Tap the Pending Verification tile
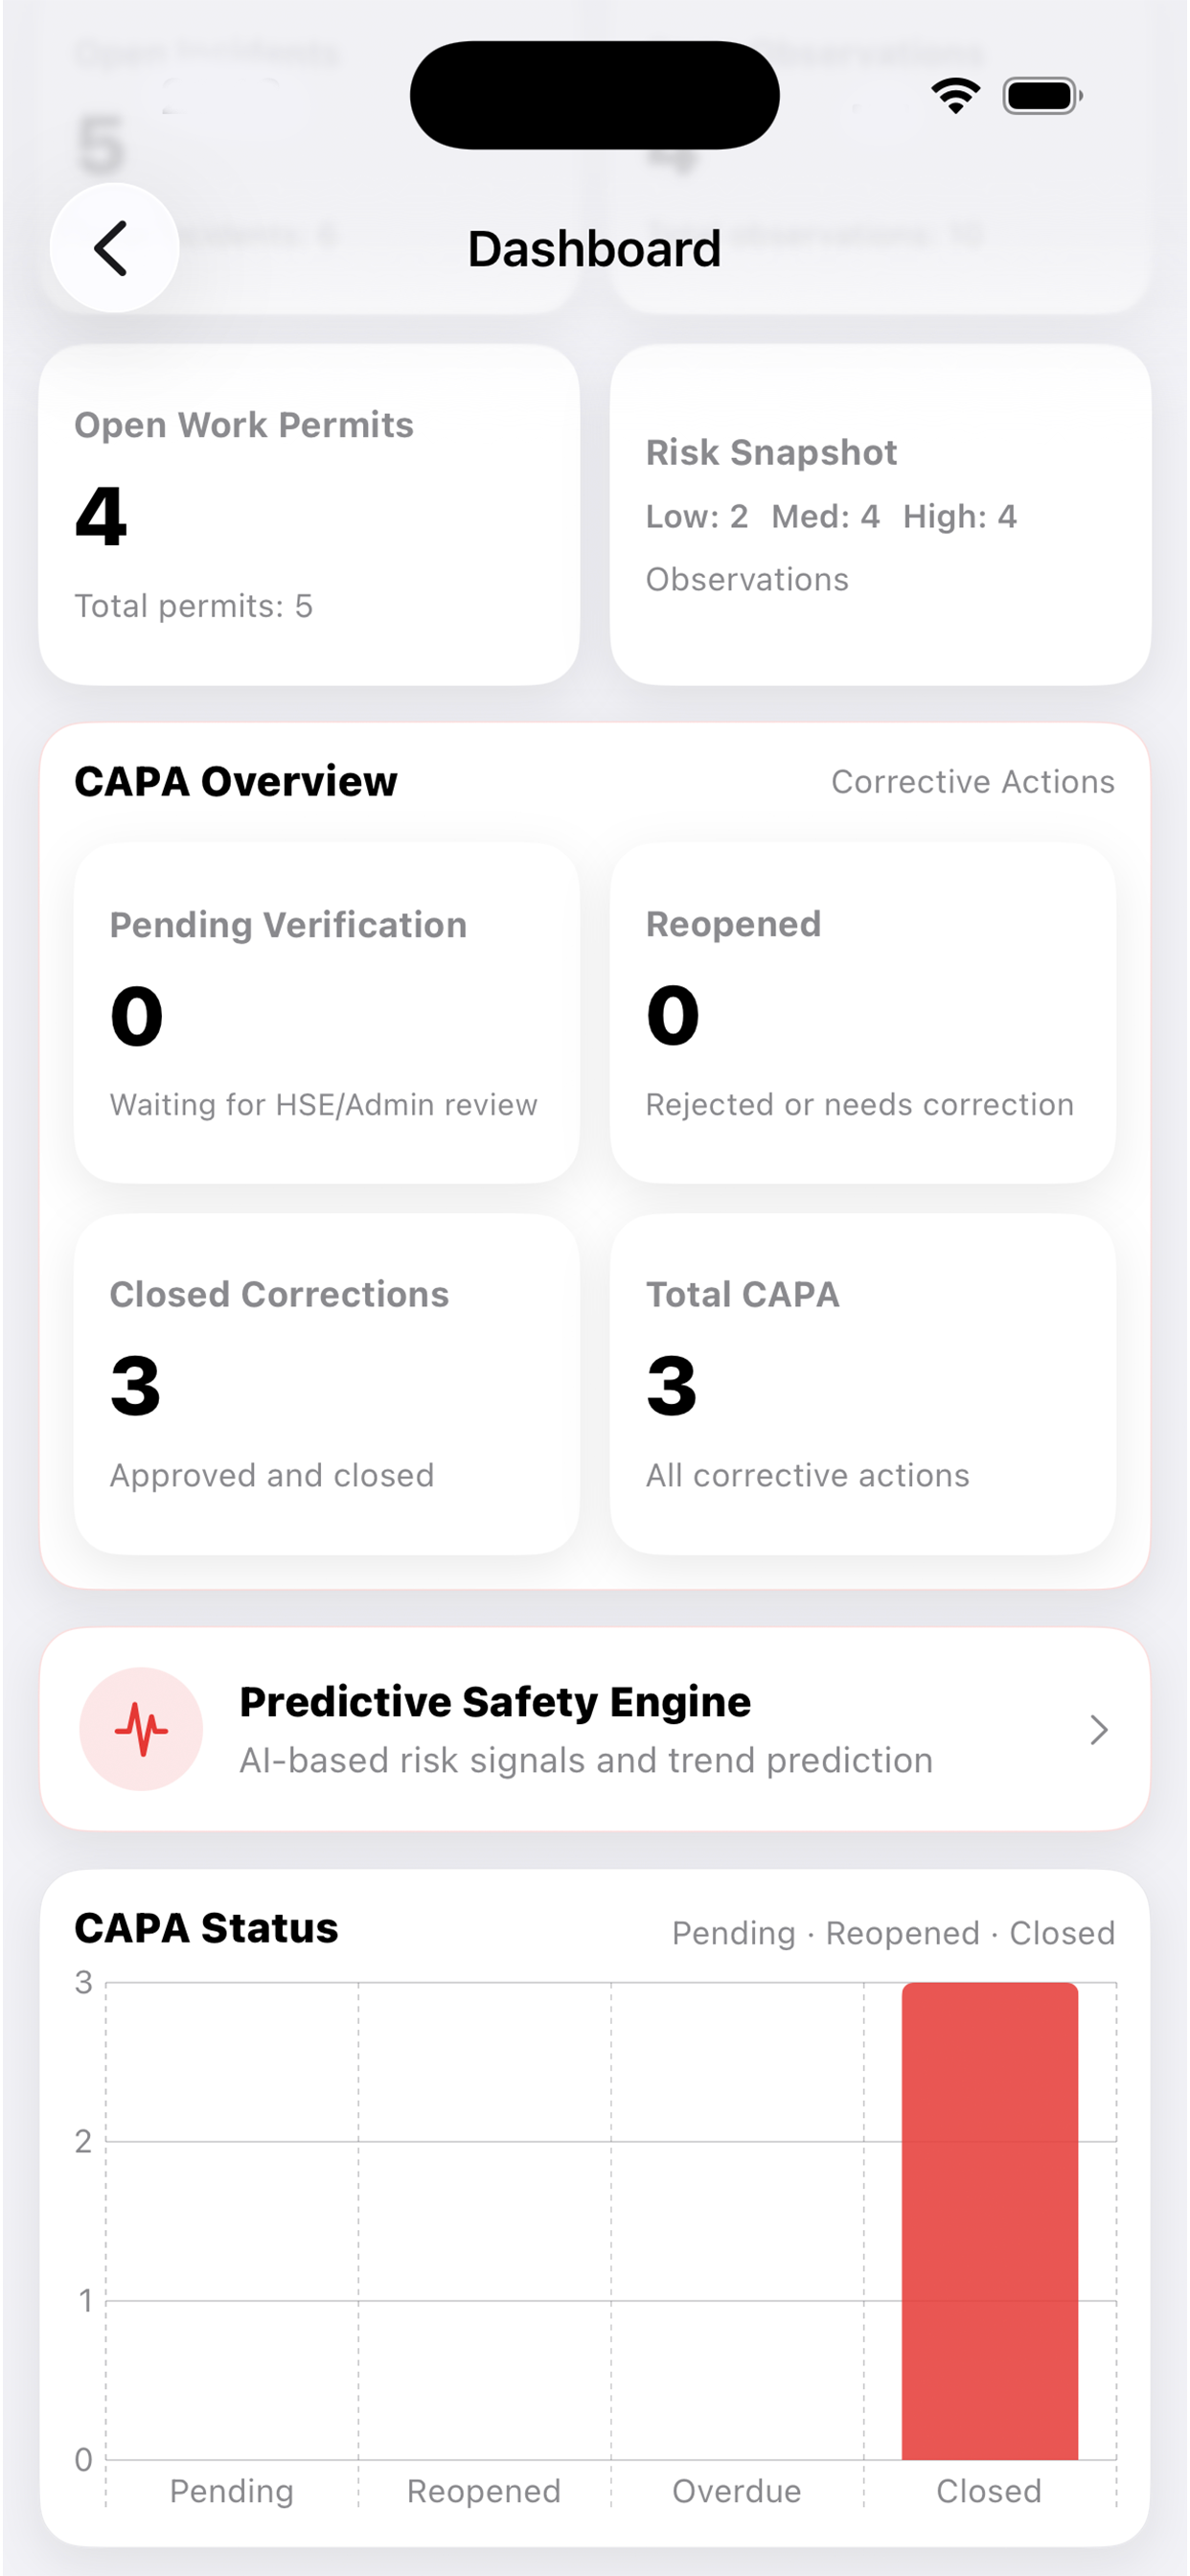This screenshot has width=1190, height=2576. point(326,1013)
